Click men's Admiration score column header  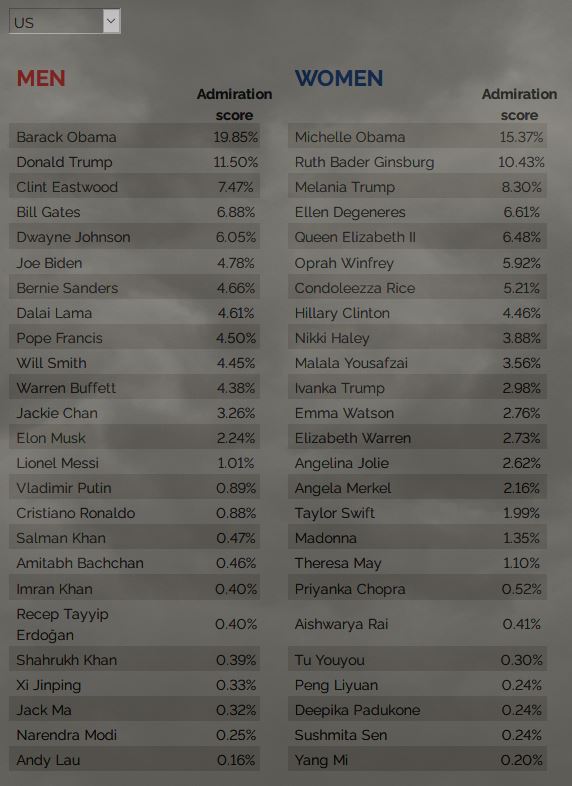click(234, 104)
